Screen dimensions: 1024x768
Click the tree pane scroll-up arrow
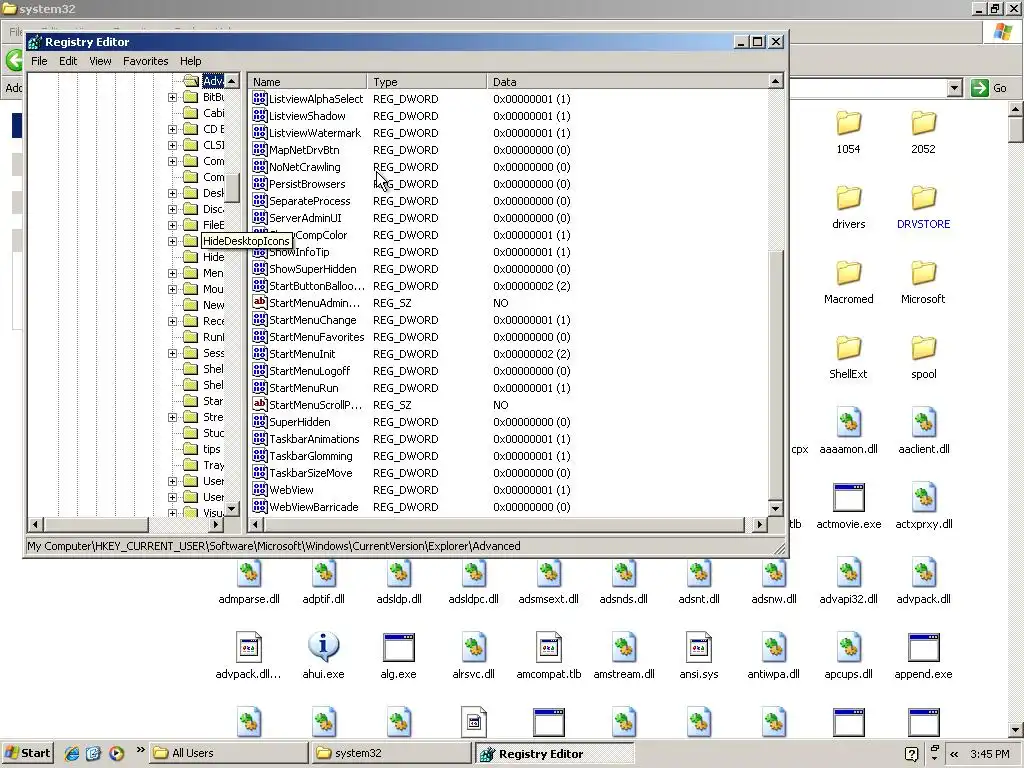tap(232, 81)
